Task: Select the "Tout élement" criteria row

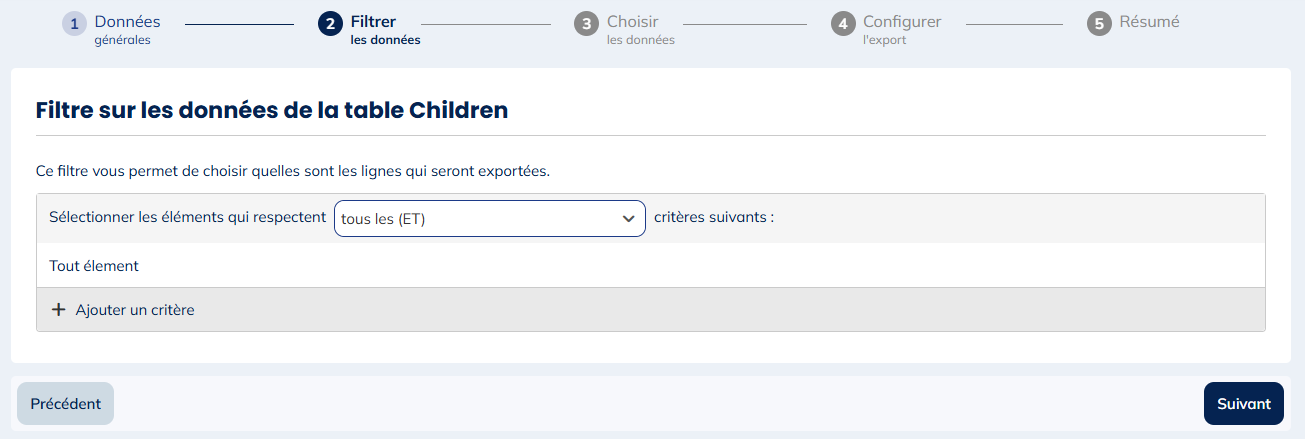Action: (x=94, y=266)
